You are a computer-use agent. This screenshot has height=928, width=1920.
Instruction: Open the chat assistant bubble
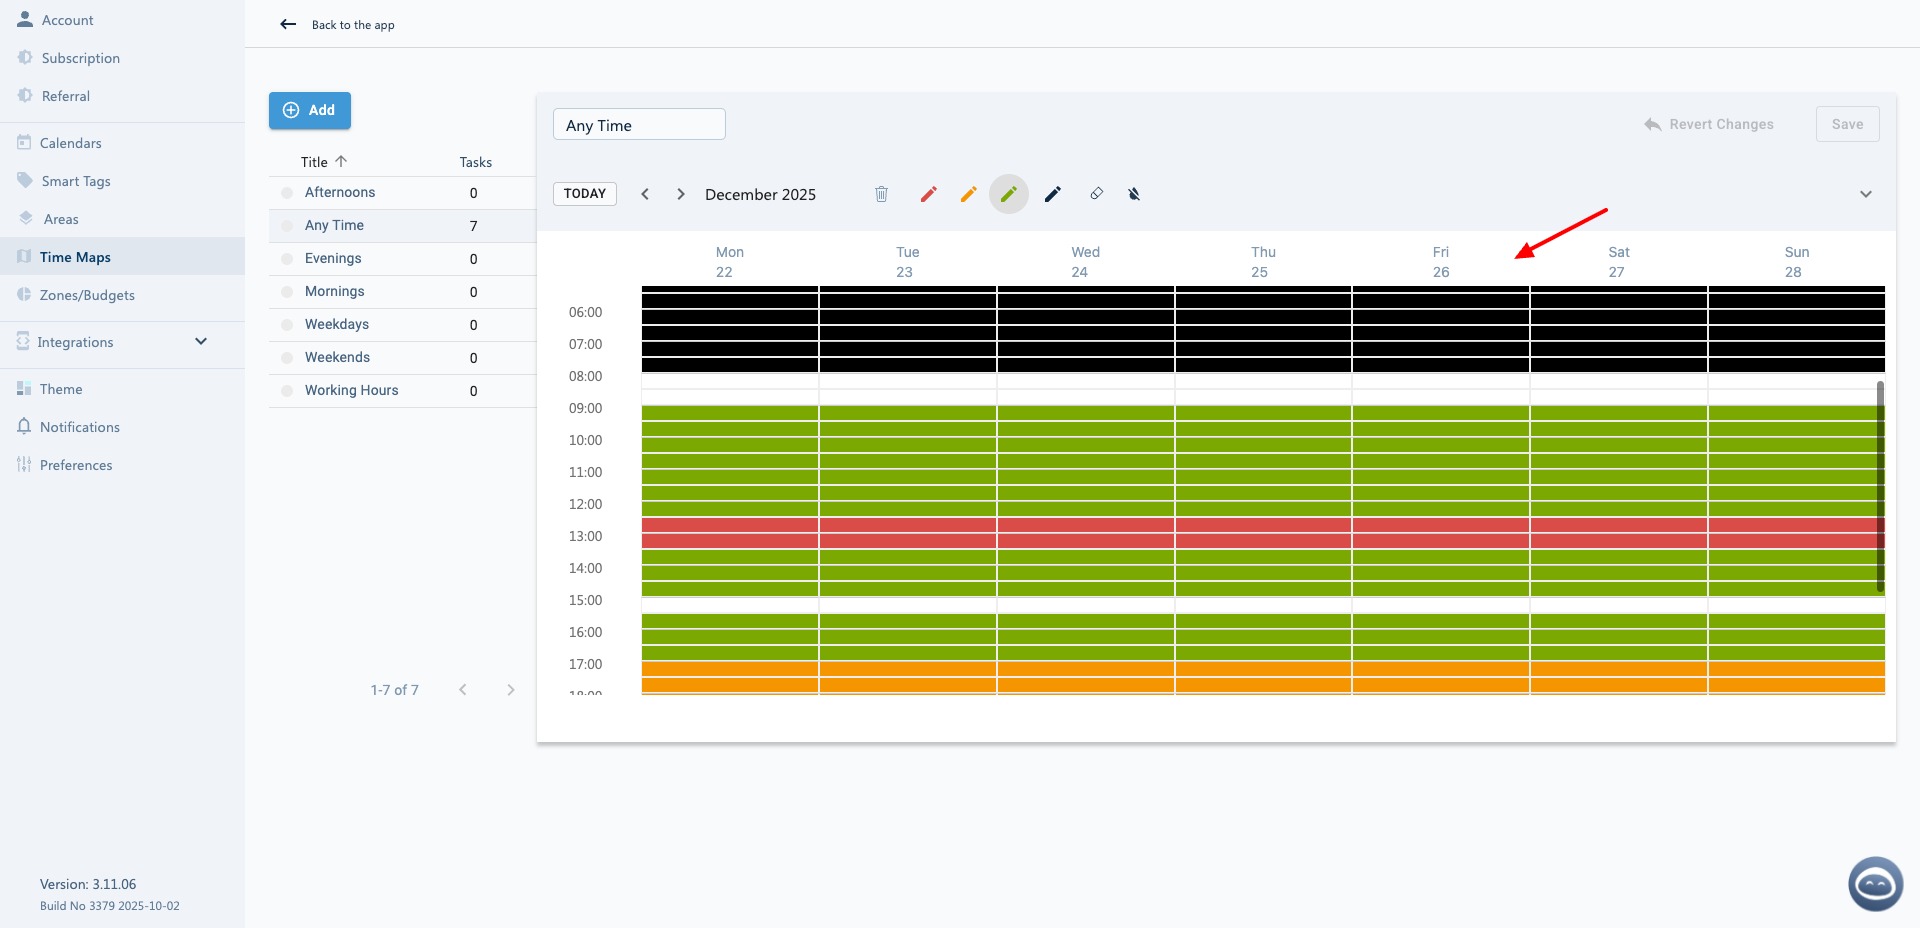click(1875, 884)
